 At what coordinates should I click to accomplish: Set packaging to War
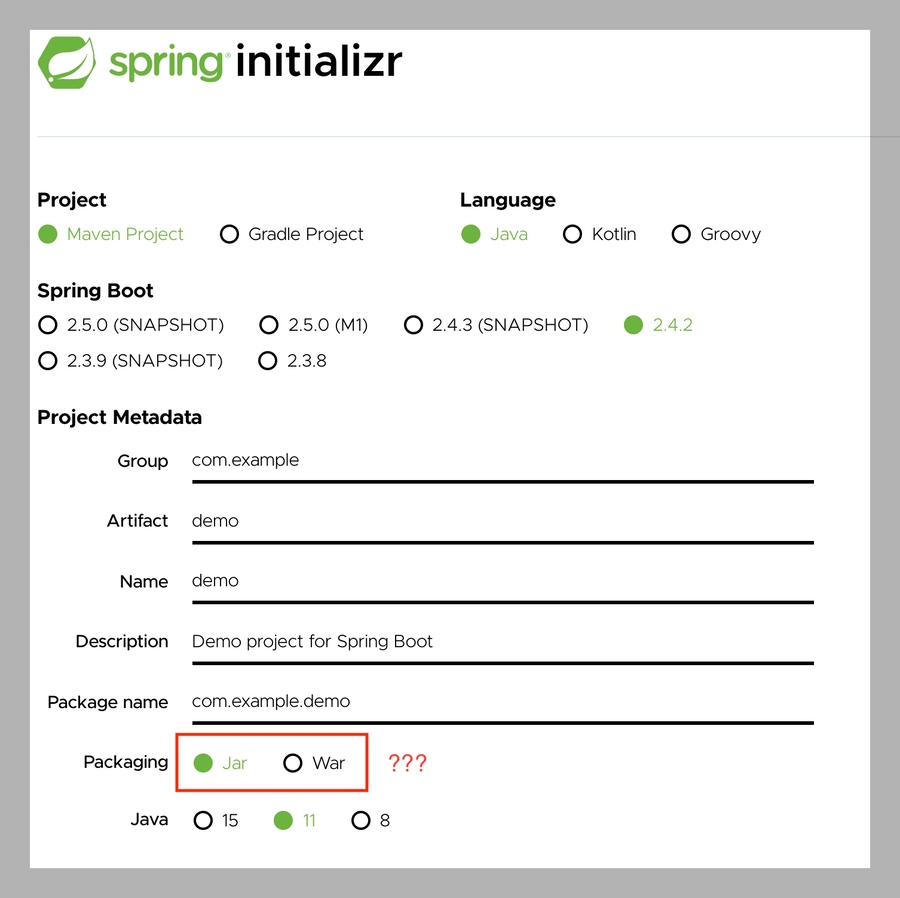[293, 764]
